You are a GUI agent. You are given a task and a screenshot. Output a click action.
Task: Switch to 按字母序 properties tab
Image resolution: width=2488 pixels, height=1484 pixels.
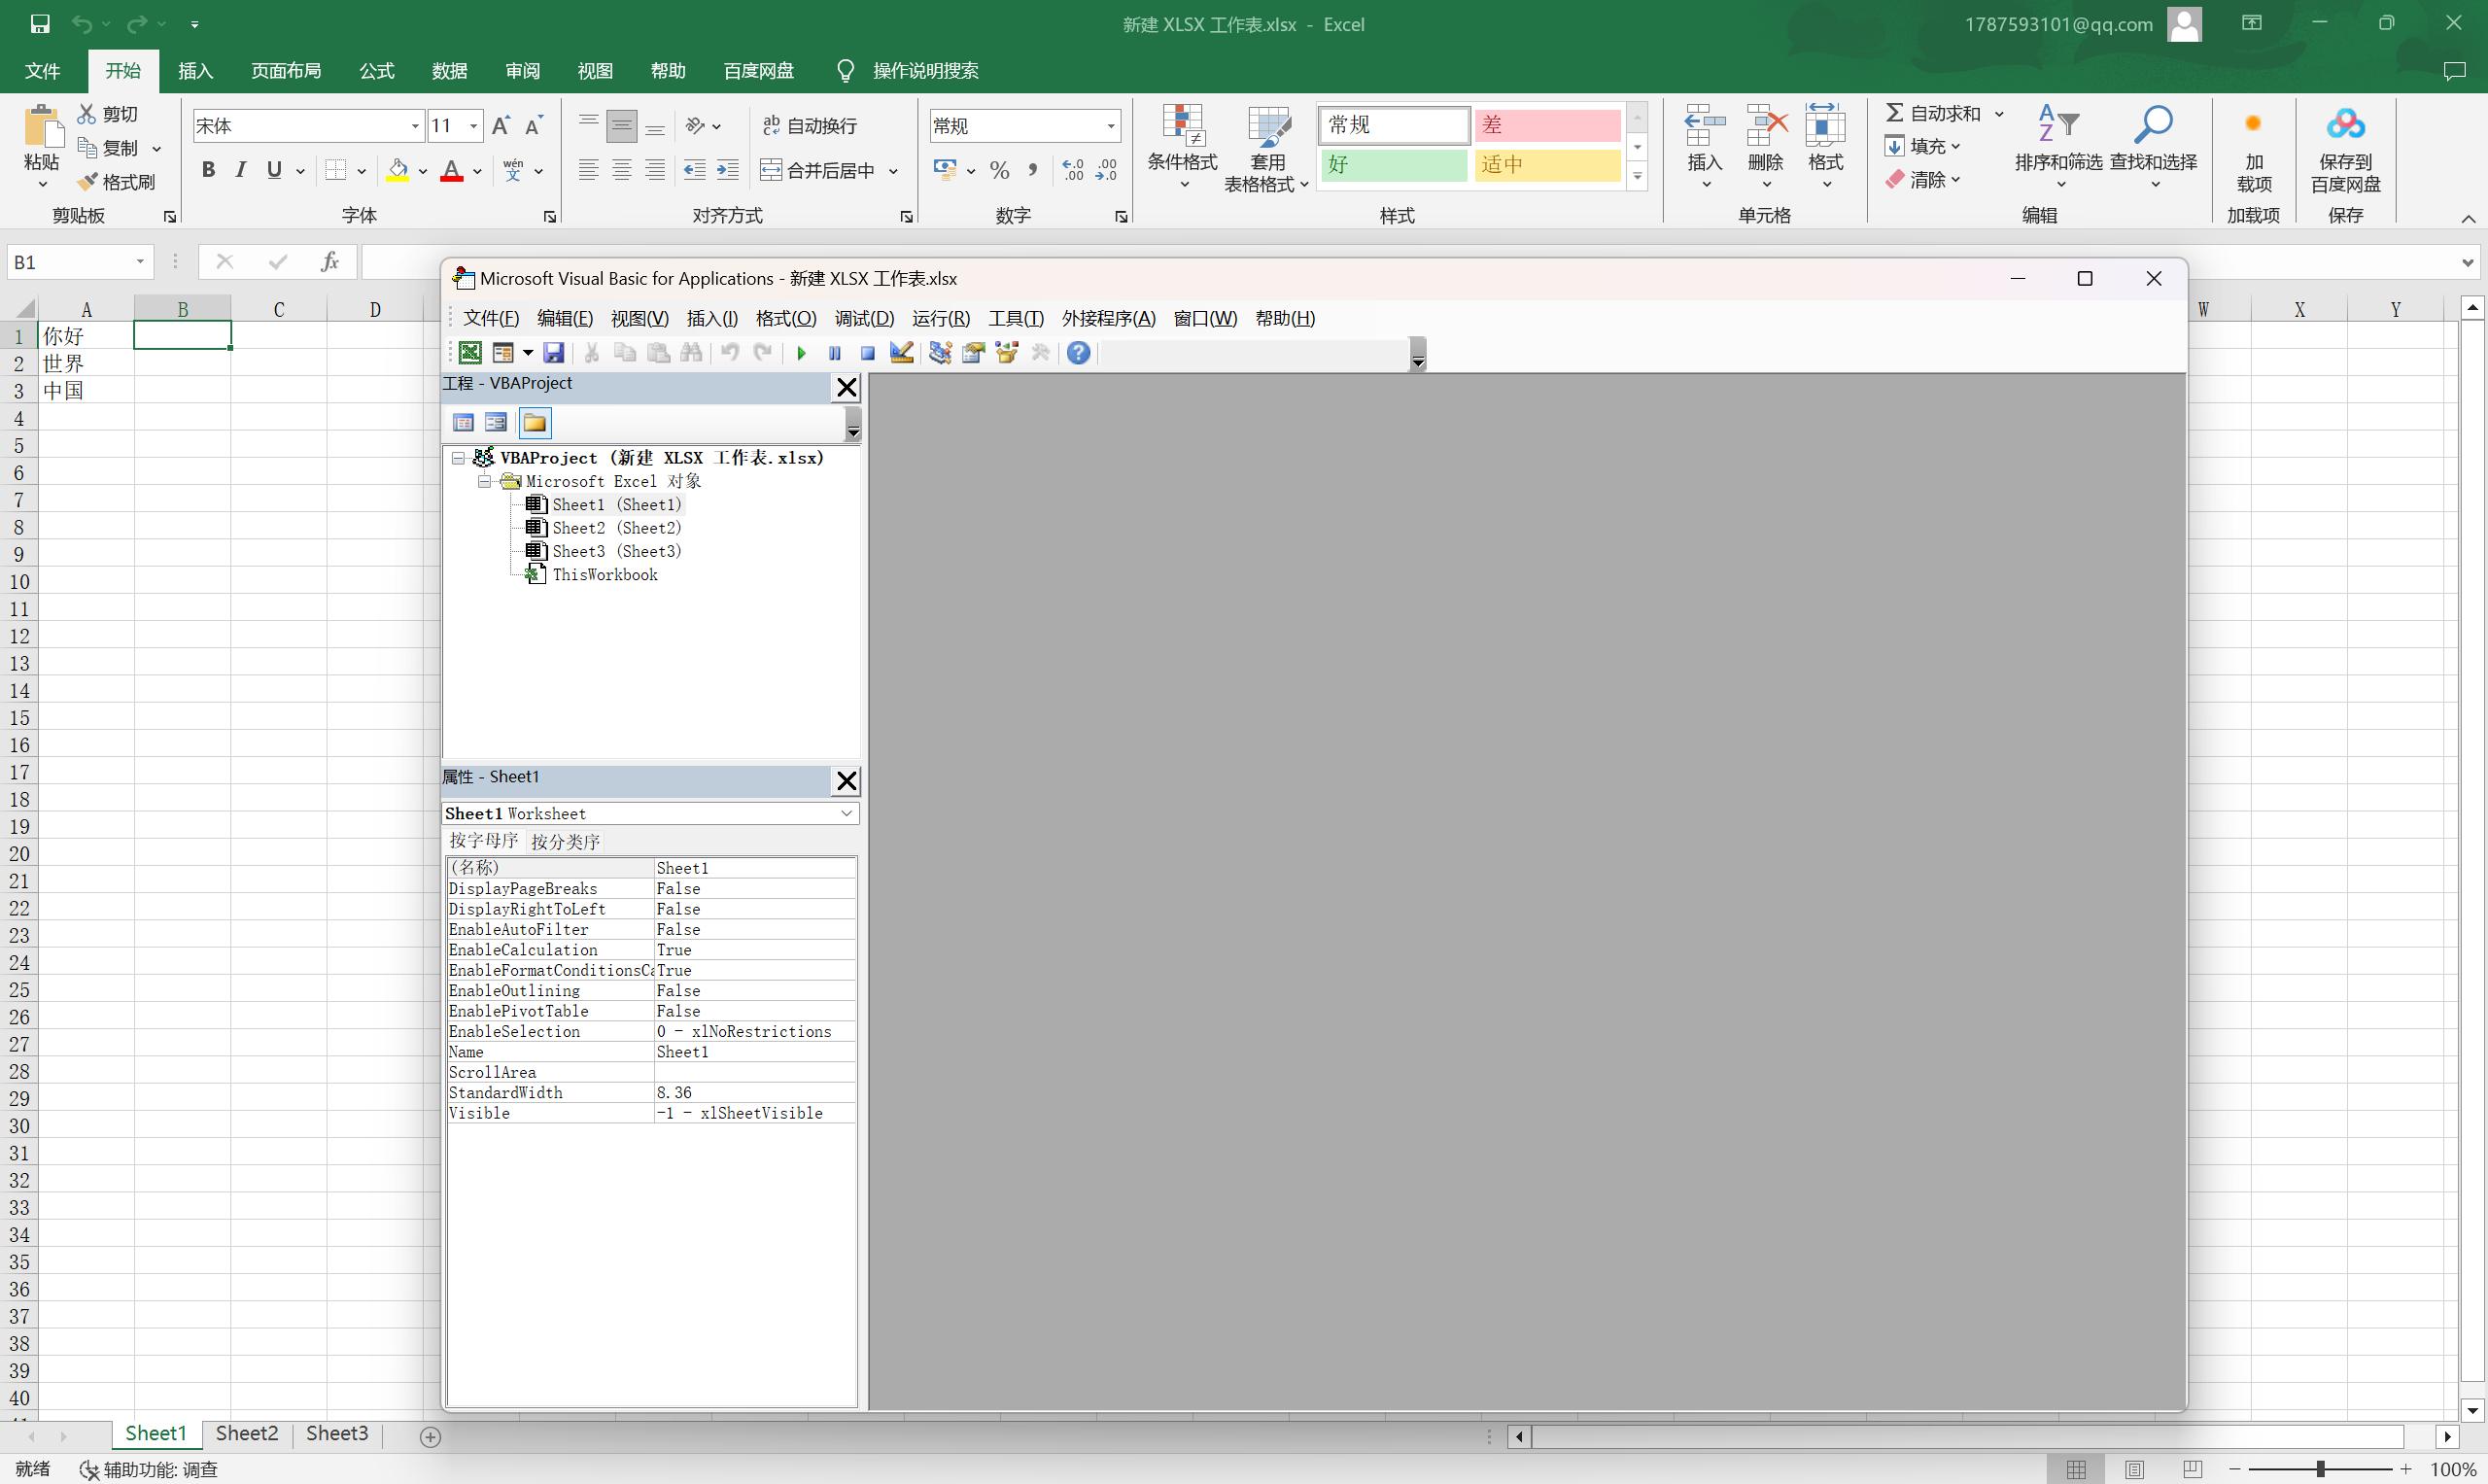coord(484,841)
